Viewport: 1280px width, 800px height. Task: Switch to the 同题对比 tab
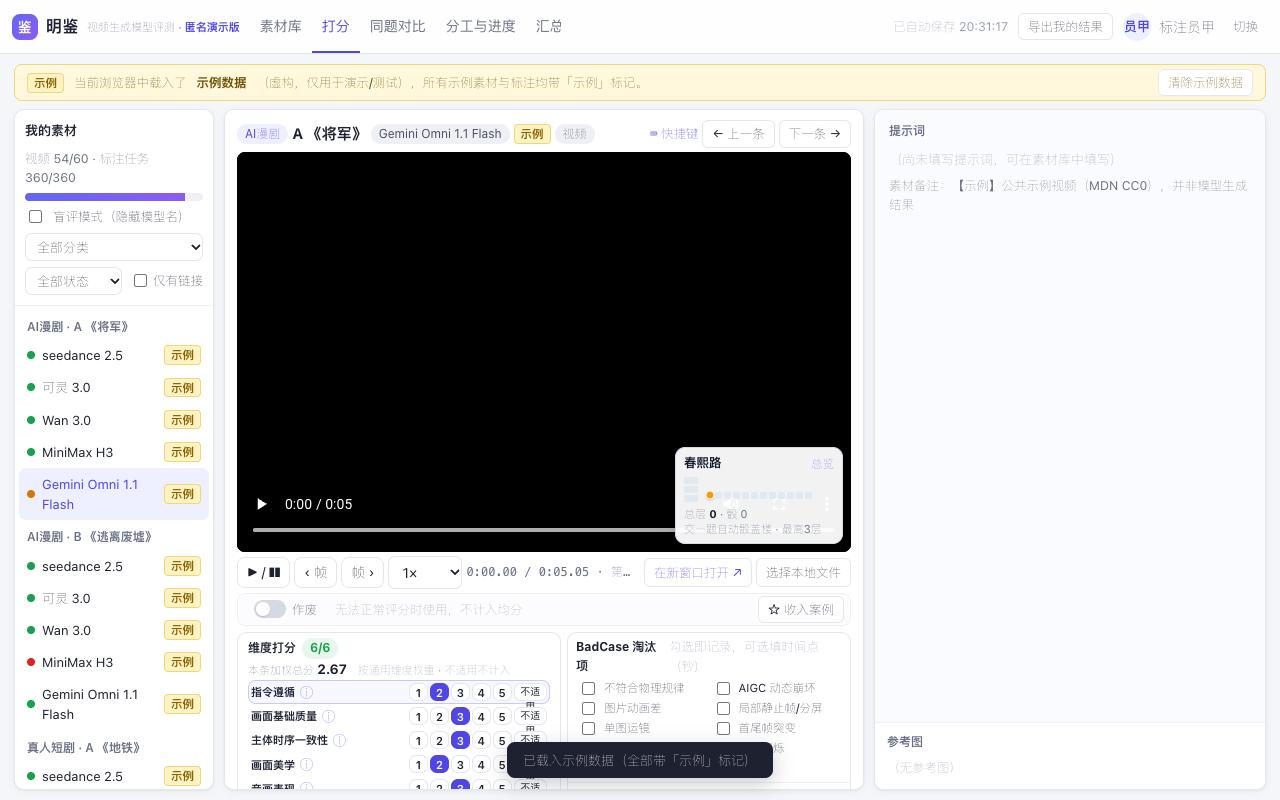pyautogui.click(x=397, y=27)
